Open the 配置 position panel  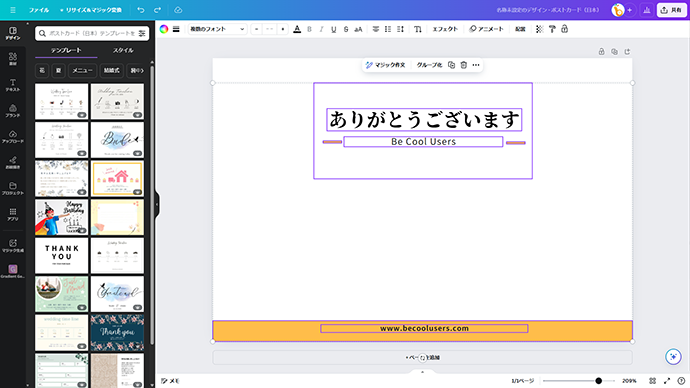tap(520, 29)
